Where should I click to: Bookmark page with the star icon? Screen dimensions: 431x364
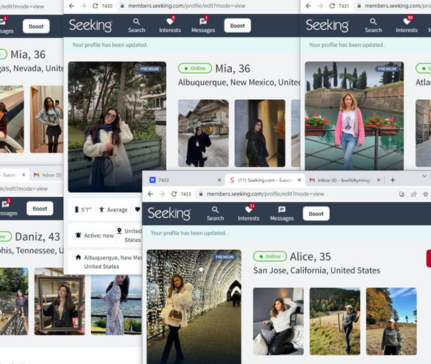pos(425,194)
